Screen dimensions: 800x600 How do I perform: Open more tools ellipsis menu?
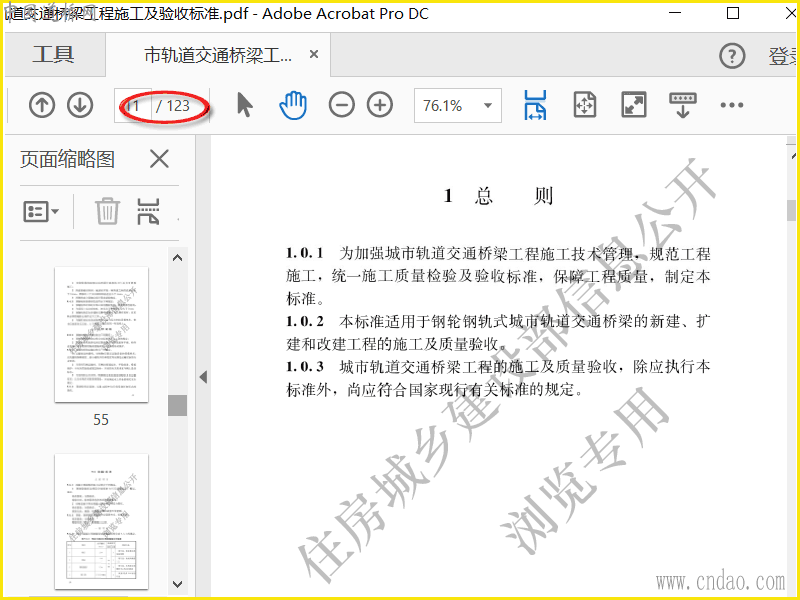732,105
